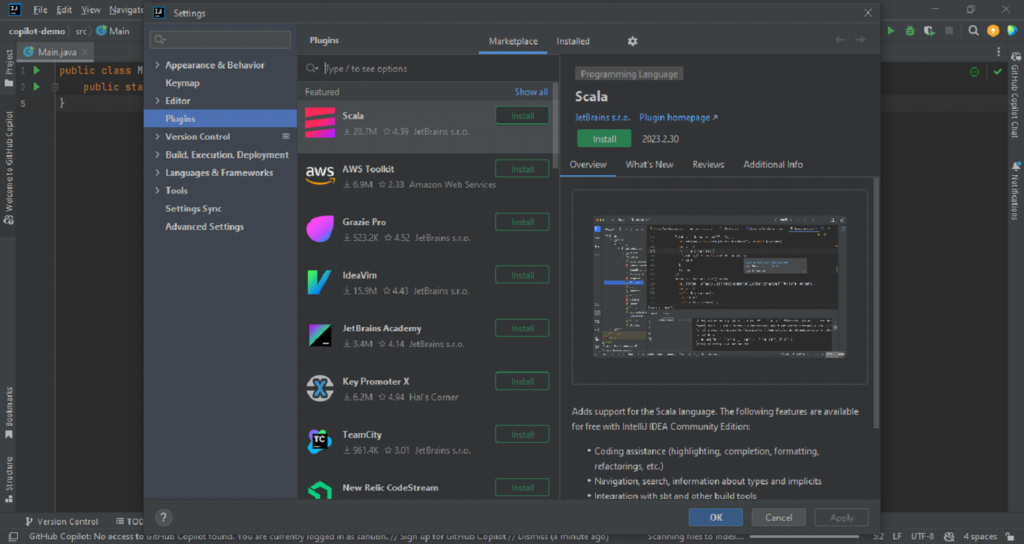Image resolution: width=1024 pixels, height=544 pixels.
Task: Click the run gutter icon on line 1
Action: click(37, 70)
